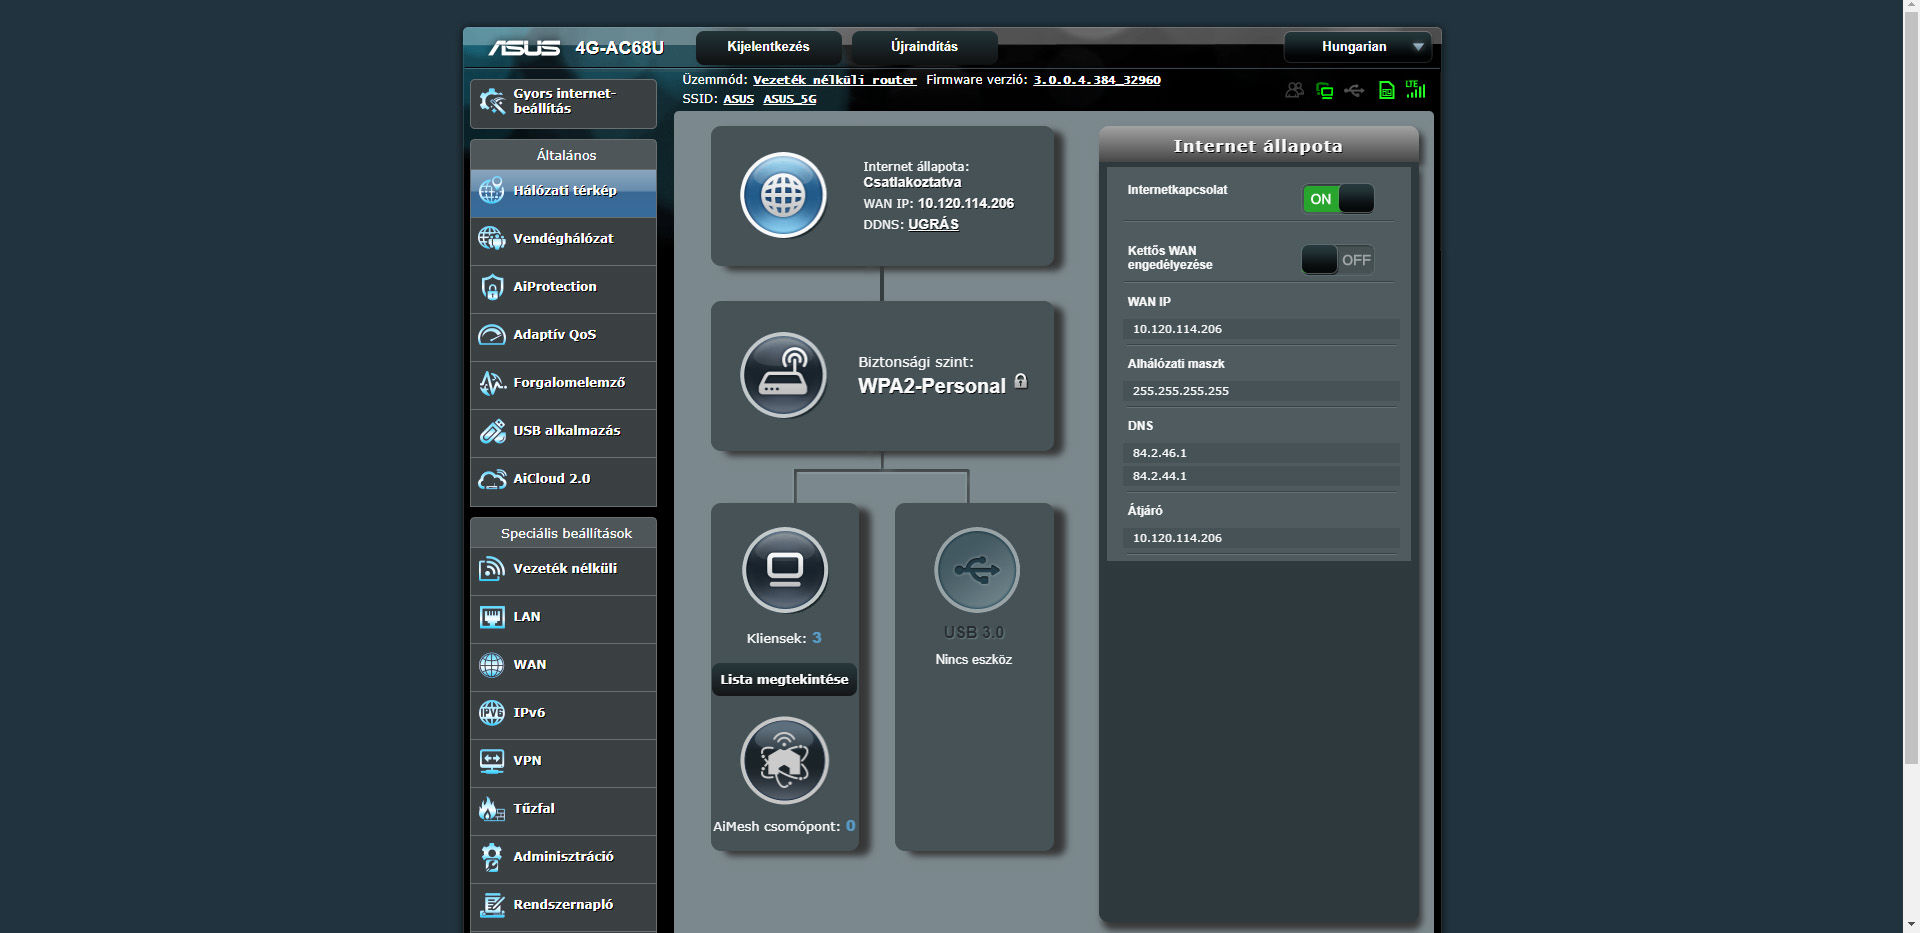This screenshot has width=1920, height=933.
Task: Click the IPv6 globe icon in sidebar
Action: [492, 713]
